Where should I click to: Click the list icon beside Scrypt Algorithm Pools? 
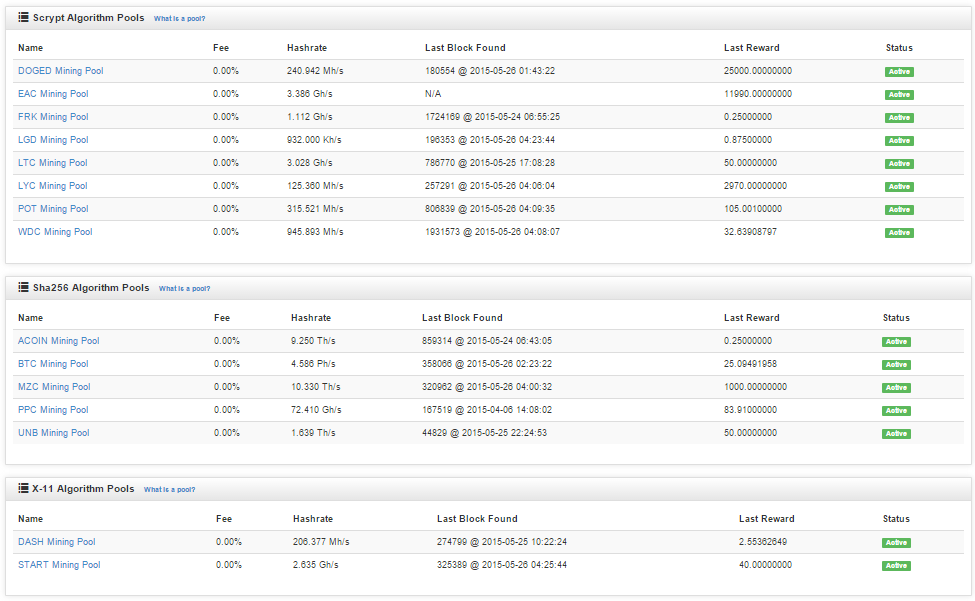tap(23, 18)
